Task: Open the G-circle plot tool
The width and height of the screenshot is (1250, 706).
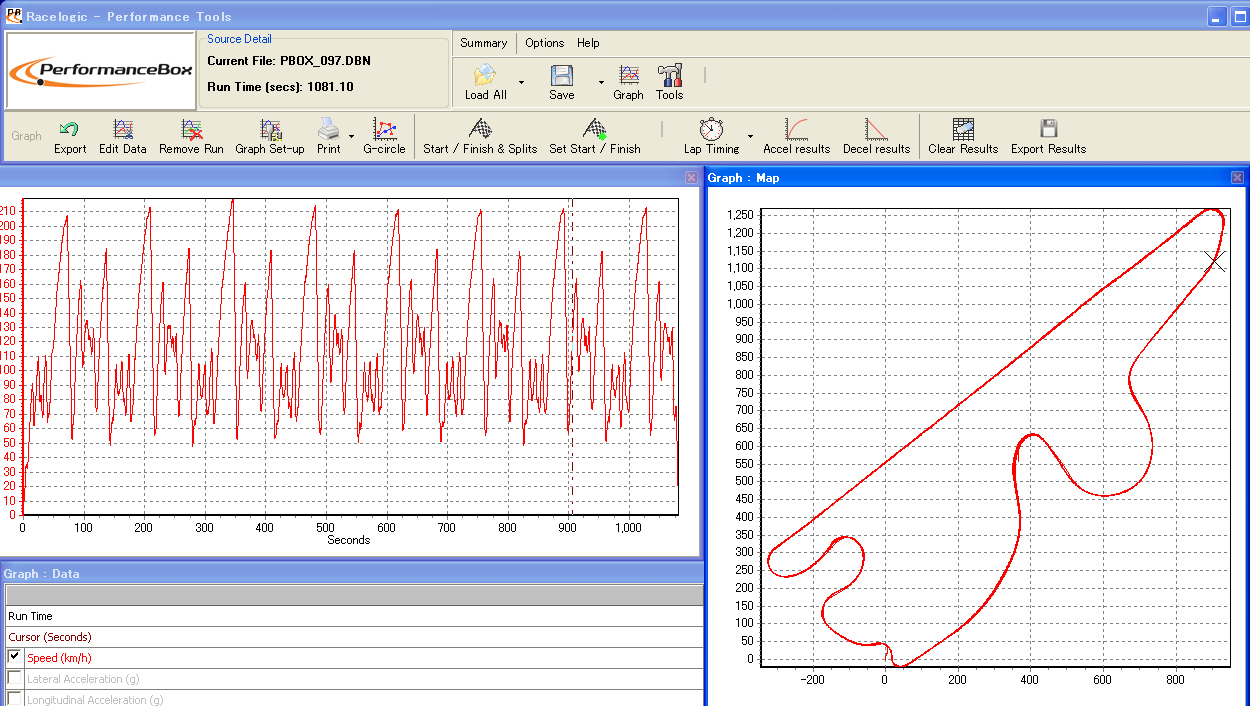Action: pos(384,129)
